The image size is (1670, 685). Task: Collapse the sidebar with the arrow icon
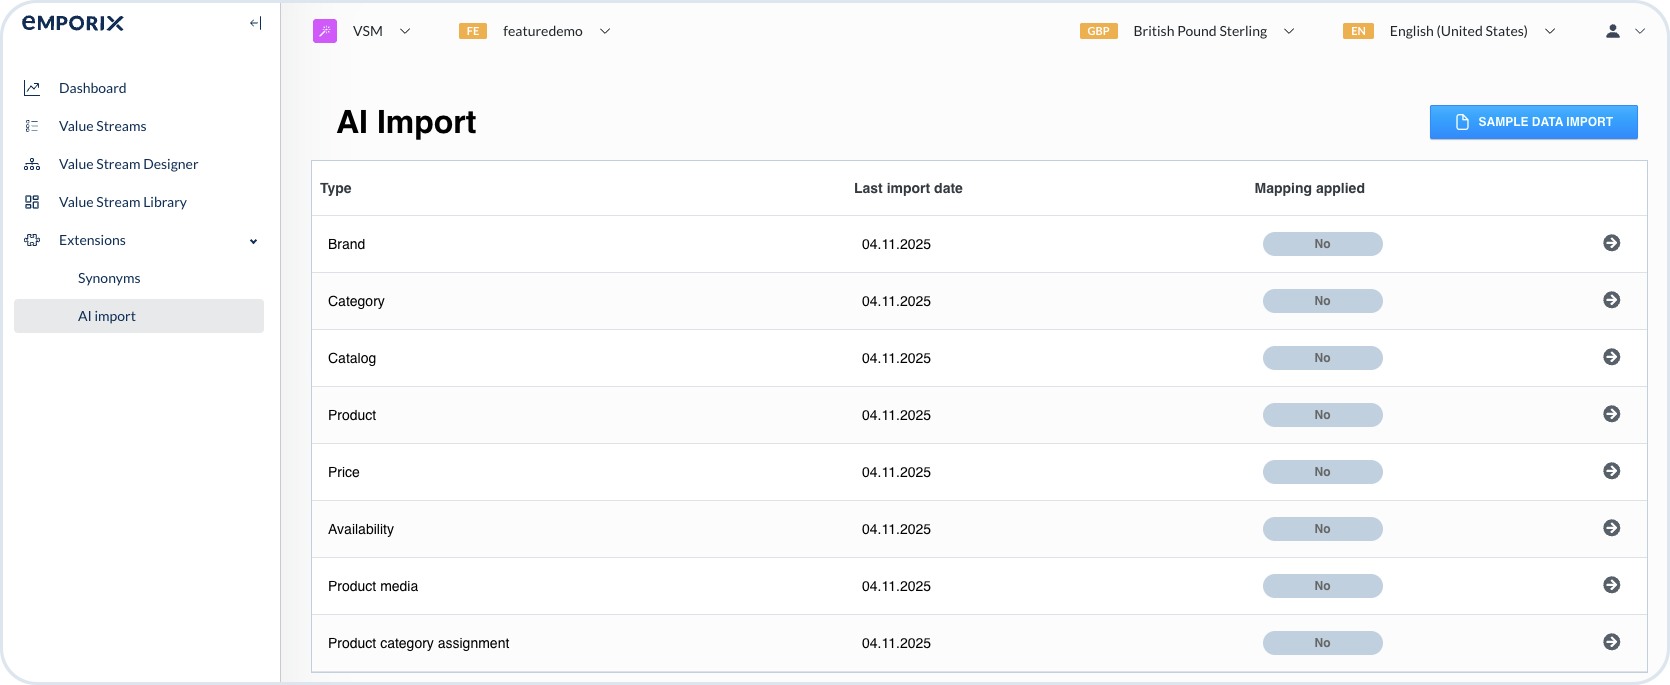(255, 23)
